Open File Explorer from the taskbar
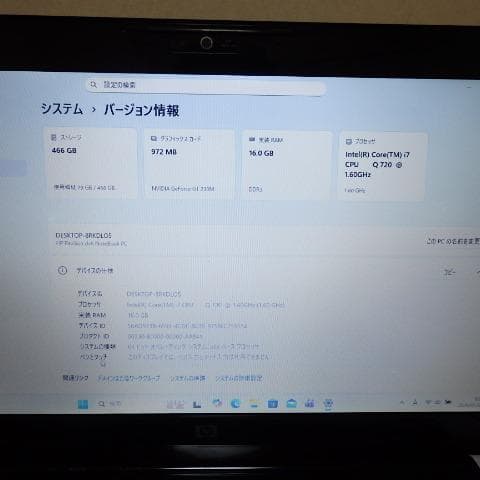 (254, 404)
